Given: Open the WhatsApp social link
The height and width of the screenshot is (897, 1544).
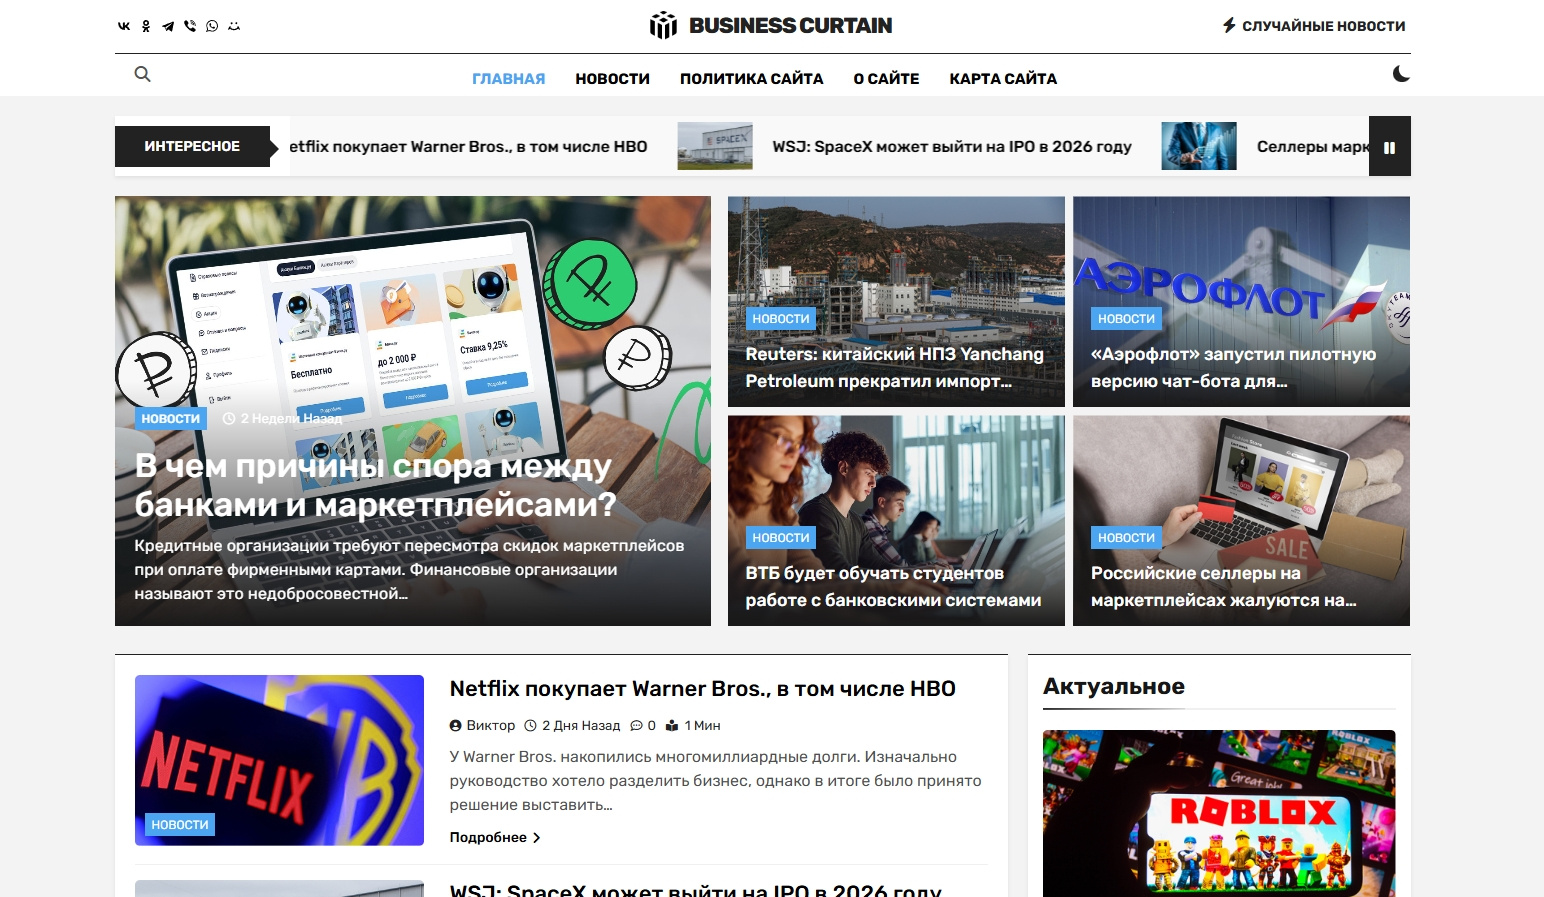Looking at the screenshot, I should (x=212, y=26).
